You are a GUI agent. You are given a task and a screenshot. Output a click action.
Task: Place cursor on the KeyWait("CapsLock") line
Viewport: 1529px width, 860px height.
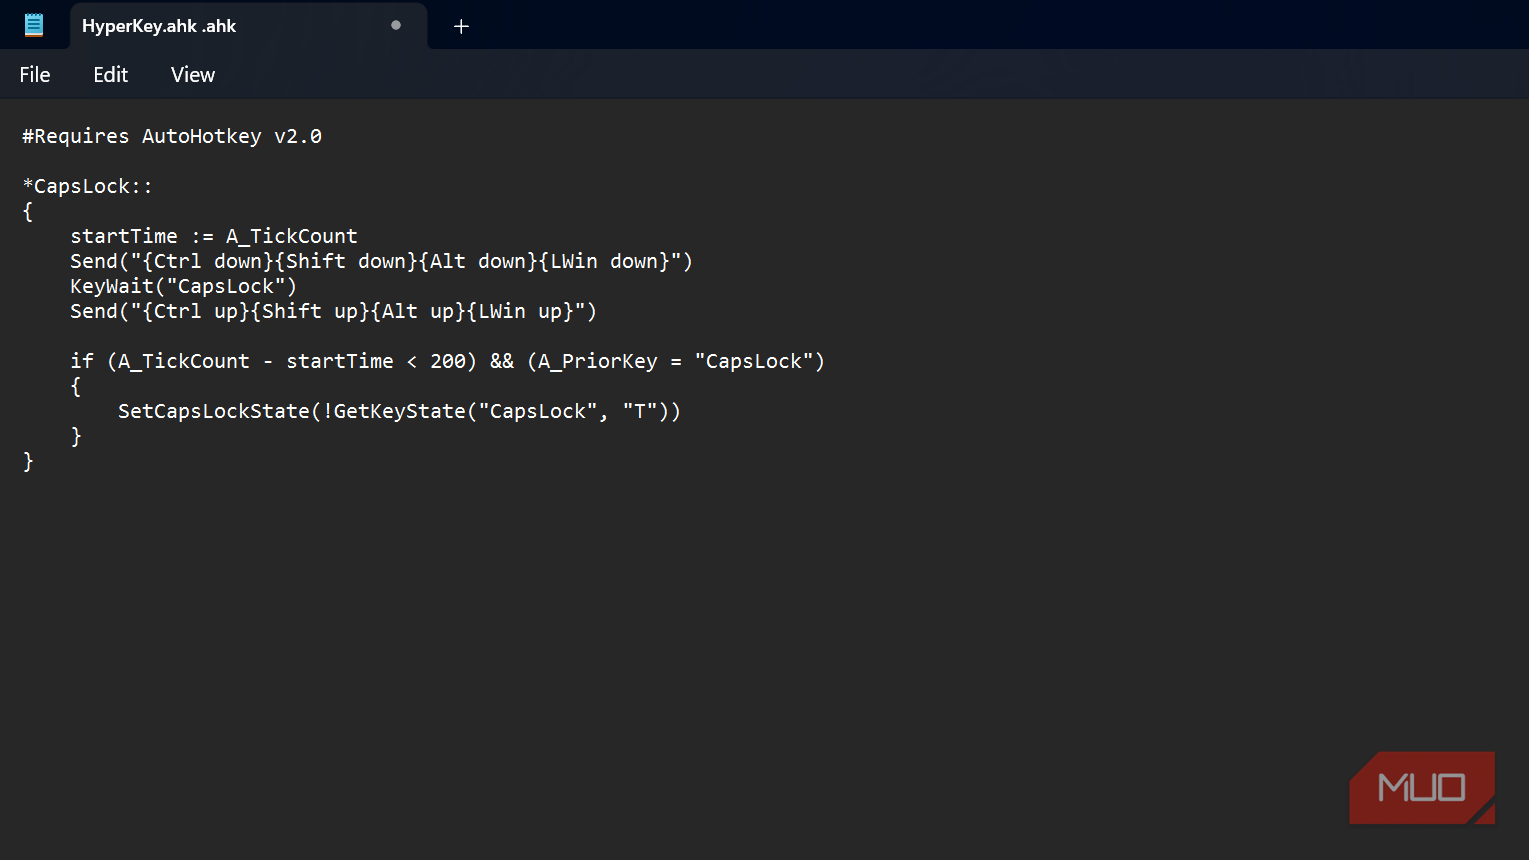pyautogui.click(x=183, y=286)
